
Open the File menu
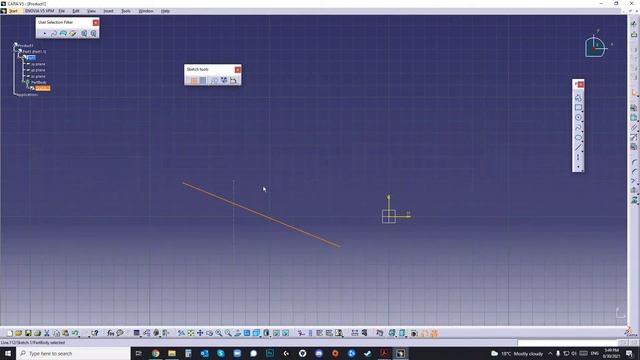click(62, 11)
